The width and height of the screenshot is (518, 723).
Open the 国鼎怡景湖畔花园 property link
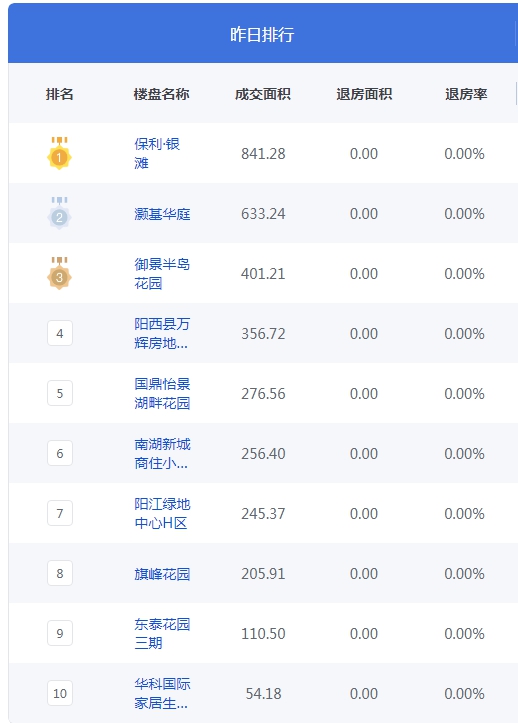(x=162, y=393)
